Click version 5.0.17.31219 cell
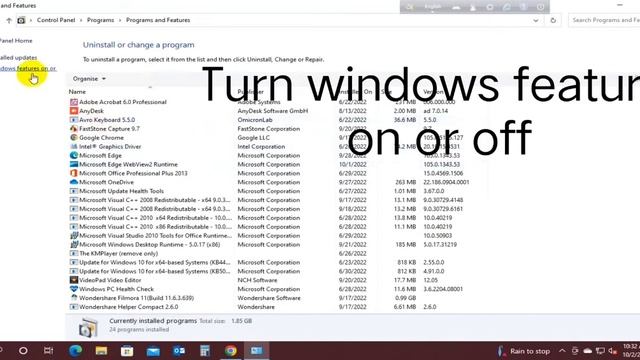This screenshot has width=640, height=360. pos(440,244)
